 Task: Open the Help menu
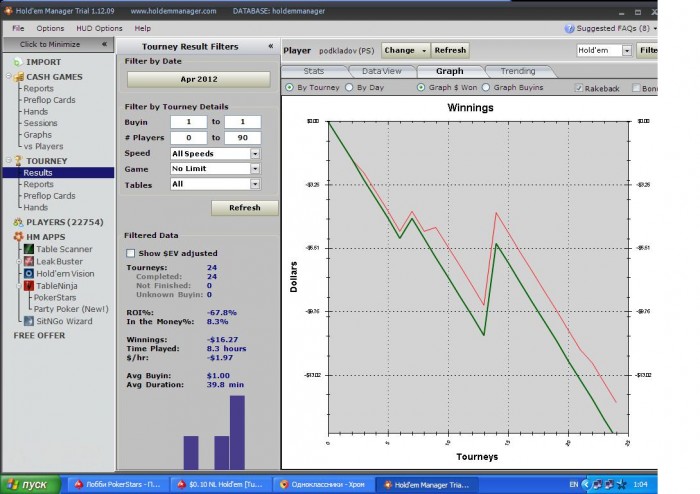[x=142, y=29]
